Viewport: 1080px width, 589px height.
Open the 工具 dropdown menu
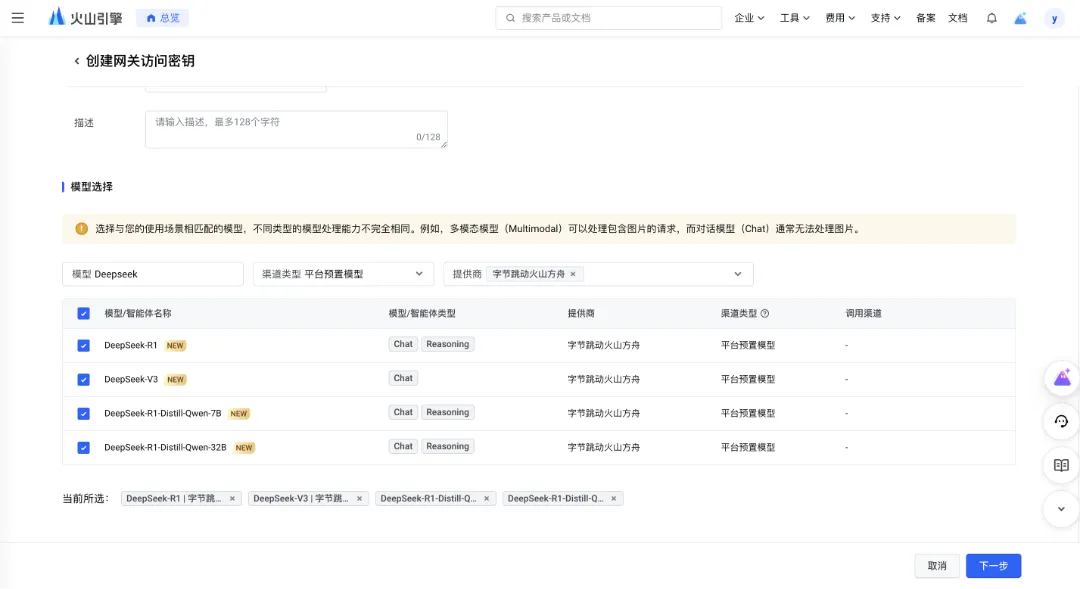(794, 18)
